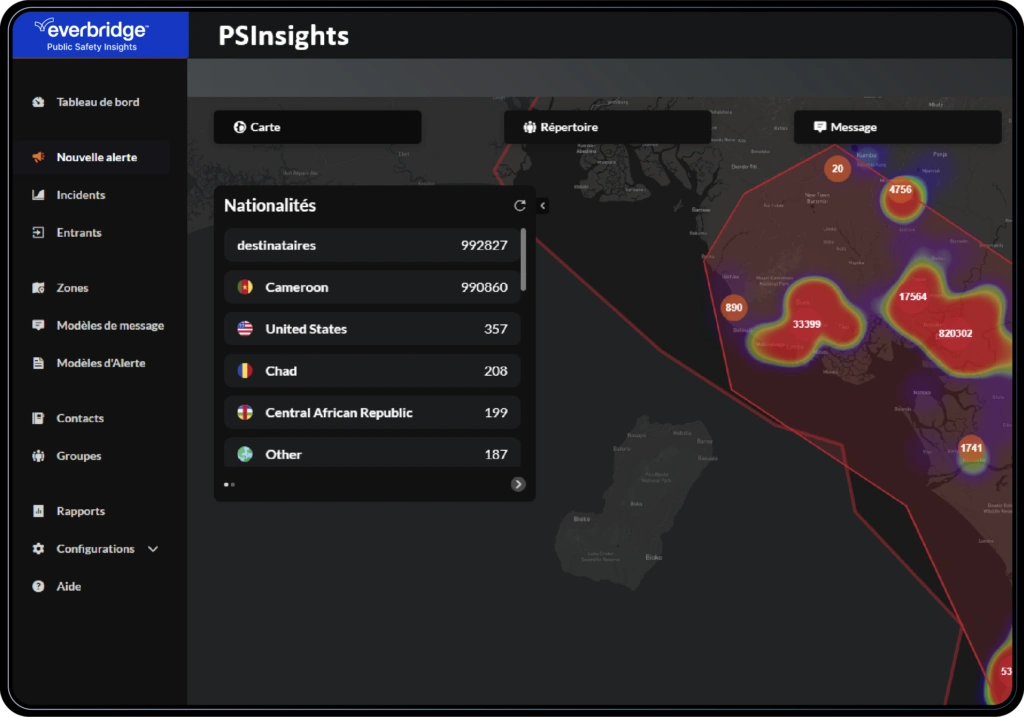
Task: Click the United States flag icon
Action: coord(245,328)
